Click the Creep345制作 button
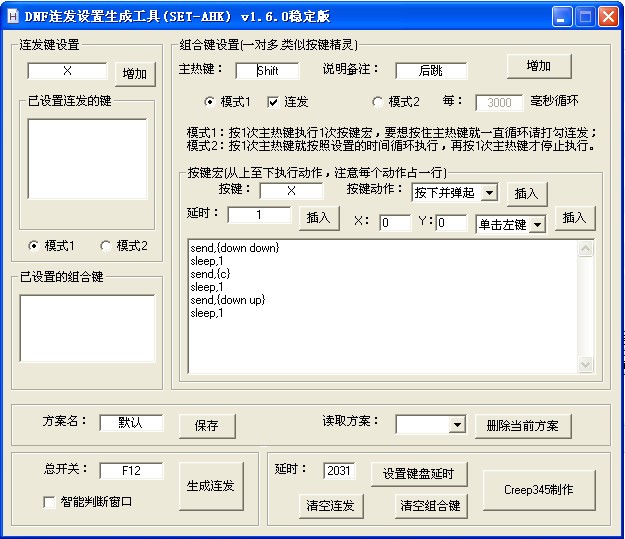 click(539, 490)
